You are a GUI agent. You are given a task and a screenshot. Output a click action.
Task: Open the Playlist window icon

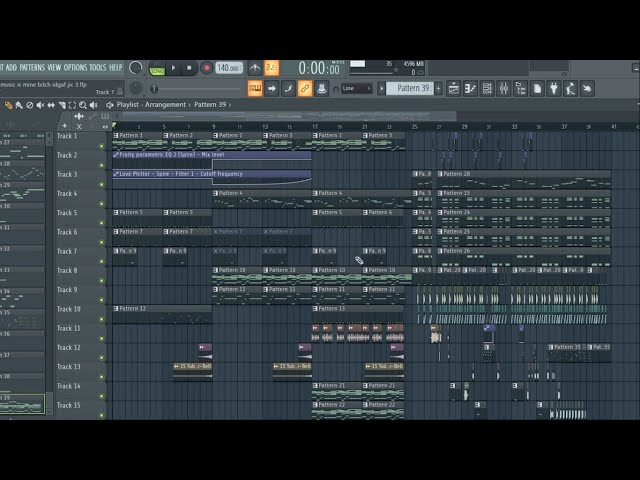tap(453, 89)
